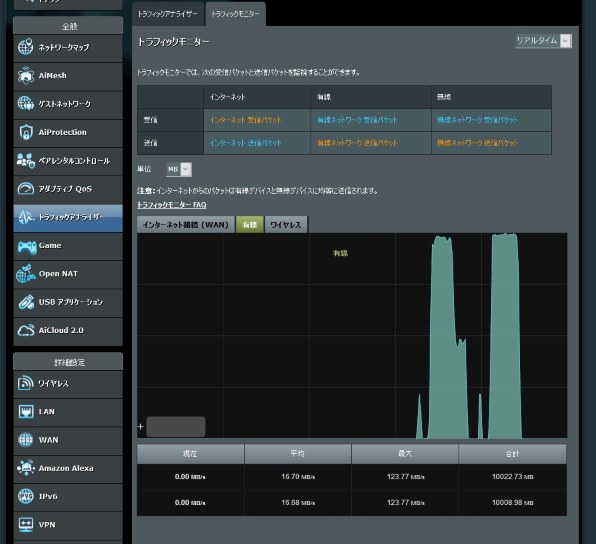Click the 全般 section header
This screenshot has height=544, width=596.
tap(69, 26)
